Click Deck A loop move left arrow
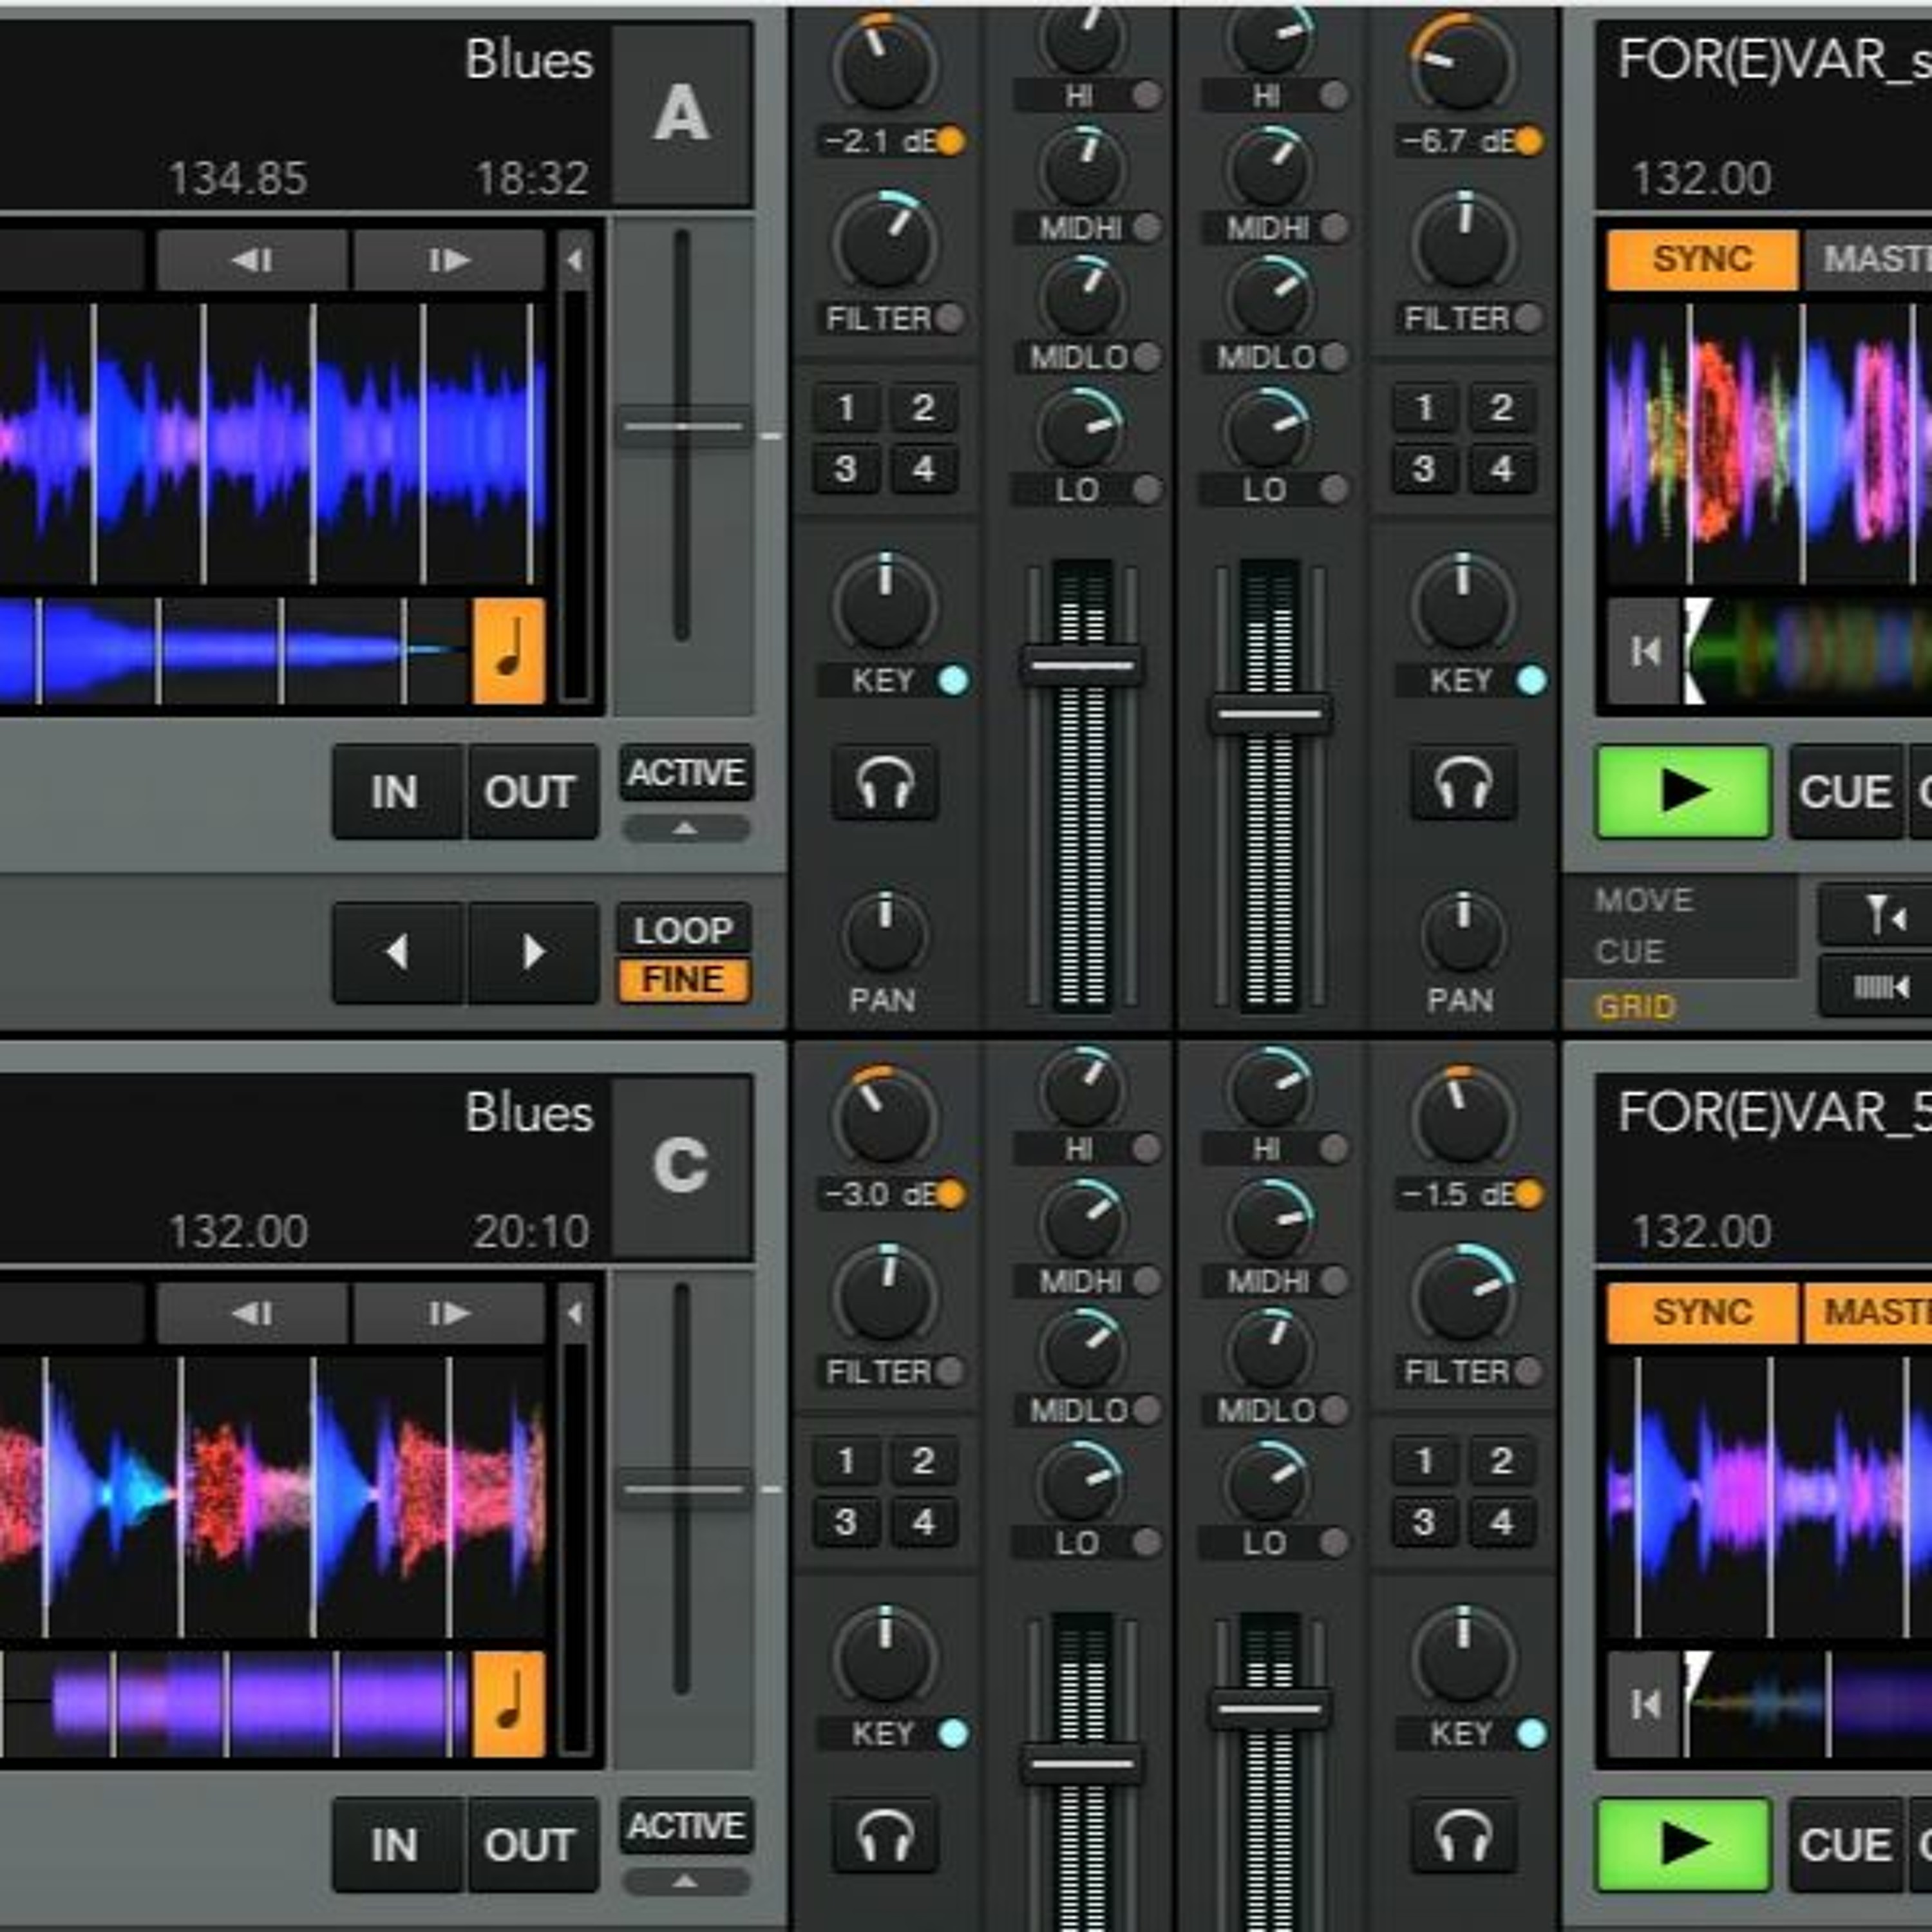1932x1932 pixels. 397,951
